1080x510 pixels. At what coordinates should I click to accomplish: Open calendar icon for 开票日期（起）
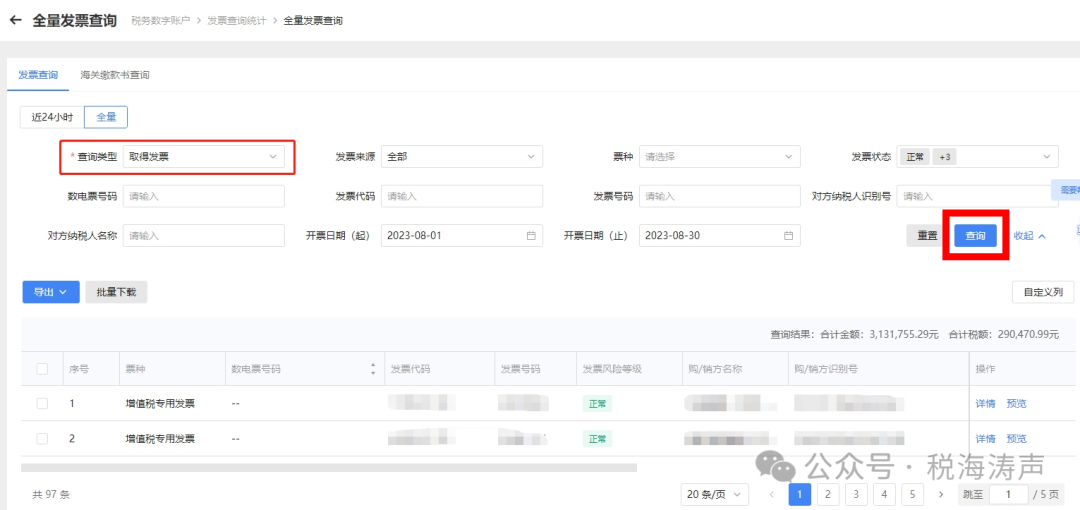[x=531, y=236]
